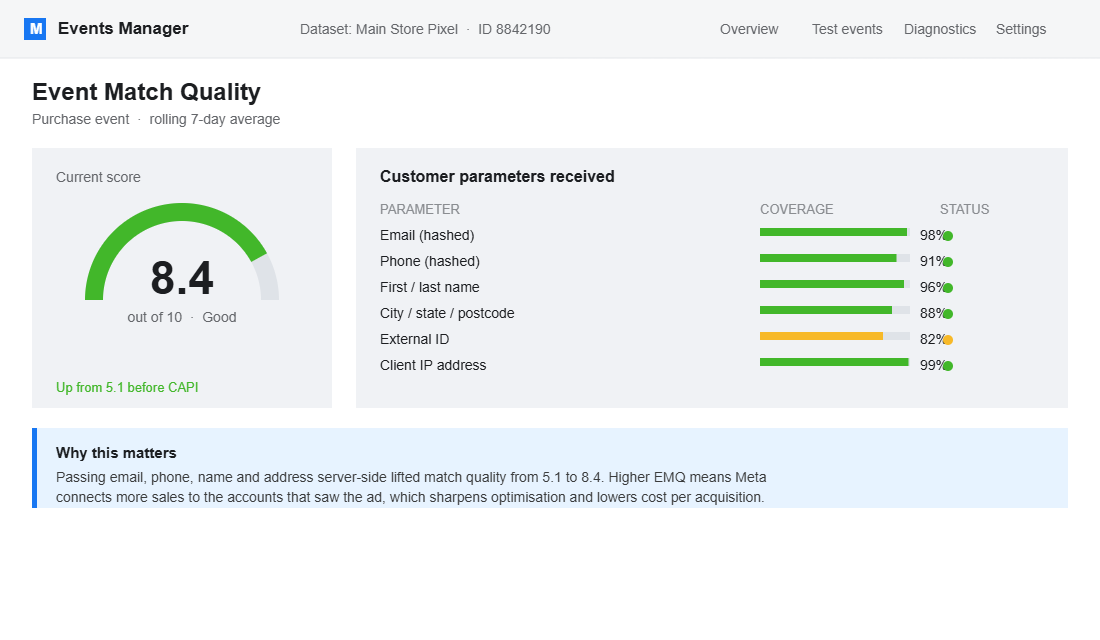Image resolution: width=1100 pixels, height=640 pixels.
Task: Click the Events Manager title
Action: pyautogui.click(x=123, y=29)
